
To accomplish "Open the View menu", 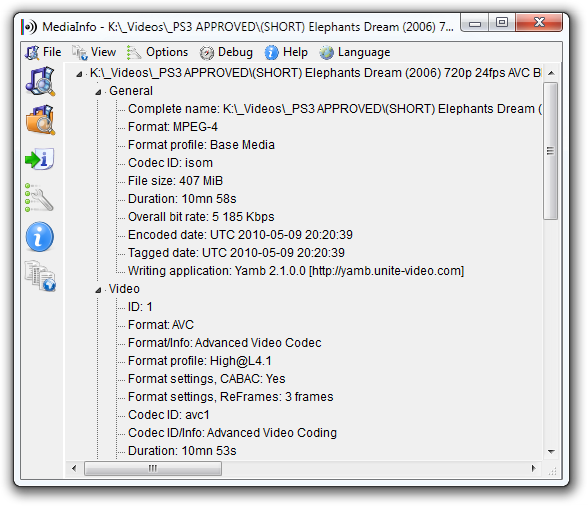I will 94,52.
